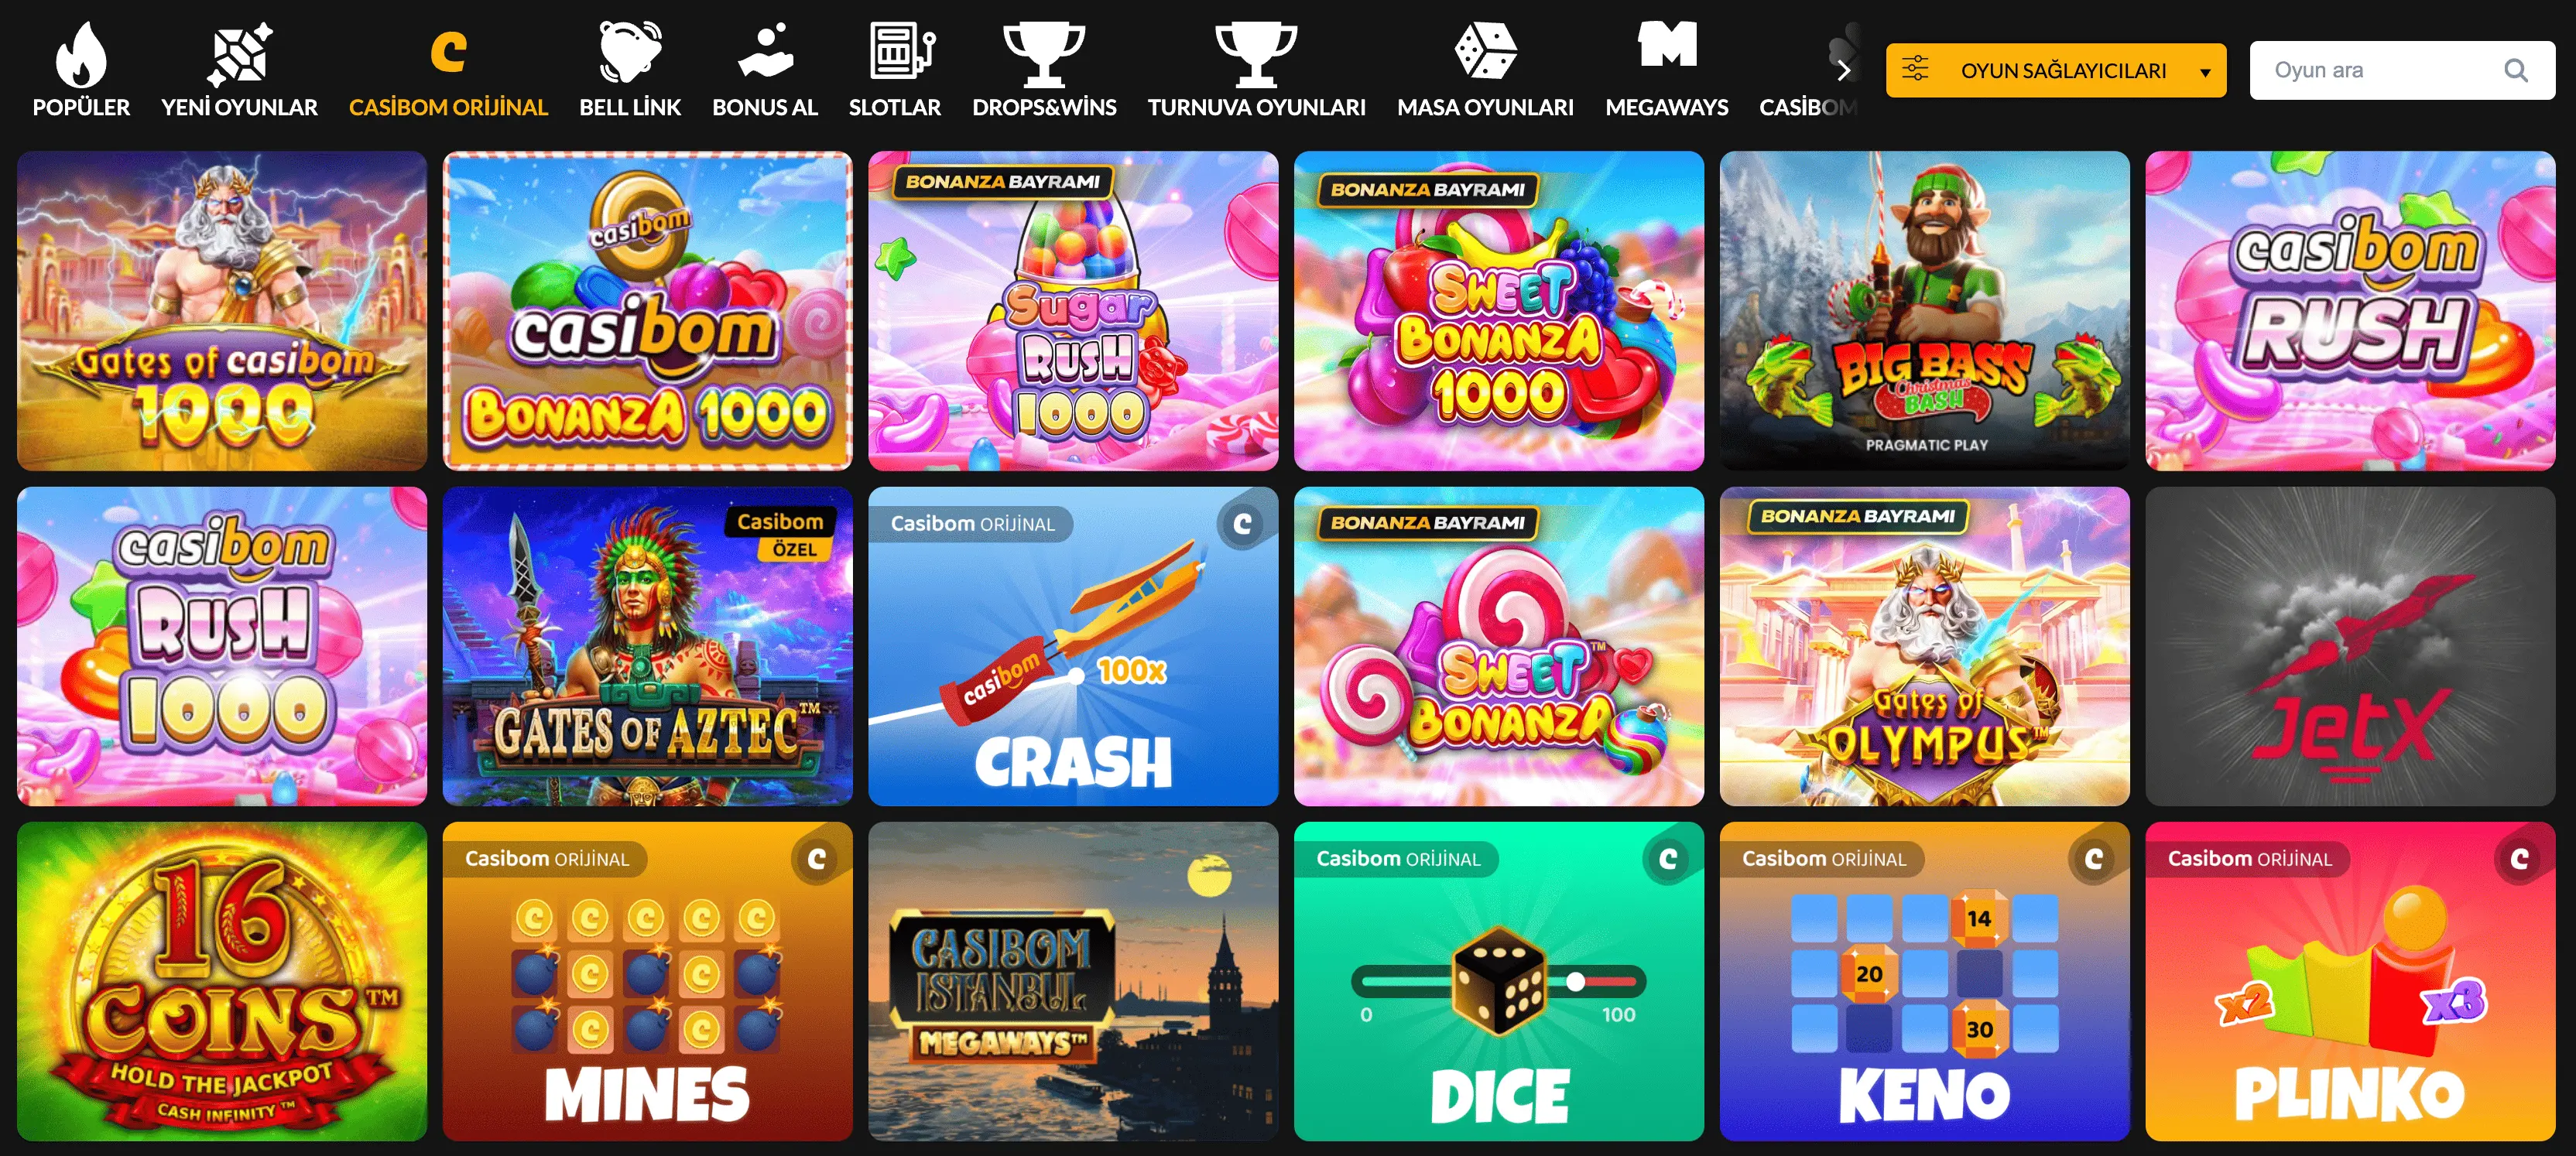Screen dimensions: 2576x1156
Task: Click the Bonus Al hand icon
Action: coord(765,51)
